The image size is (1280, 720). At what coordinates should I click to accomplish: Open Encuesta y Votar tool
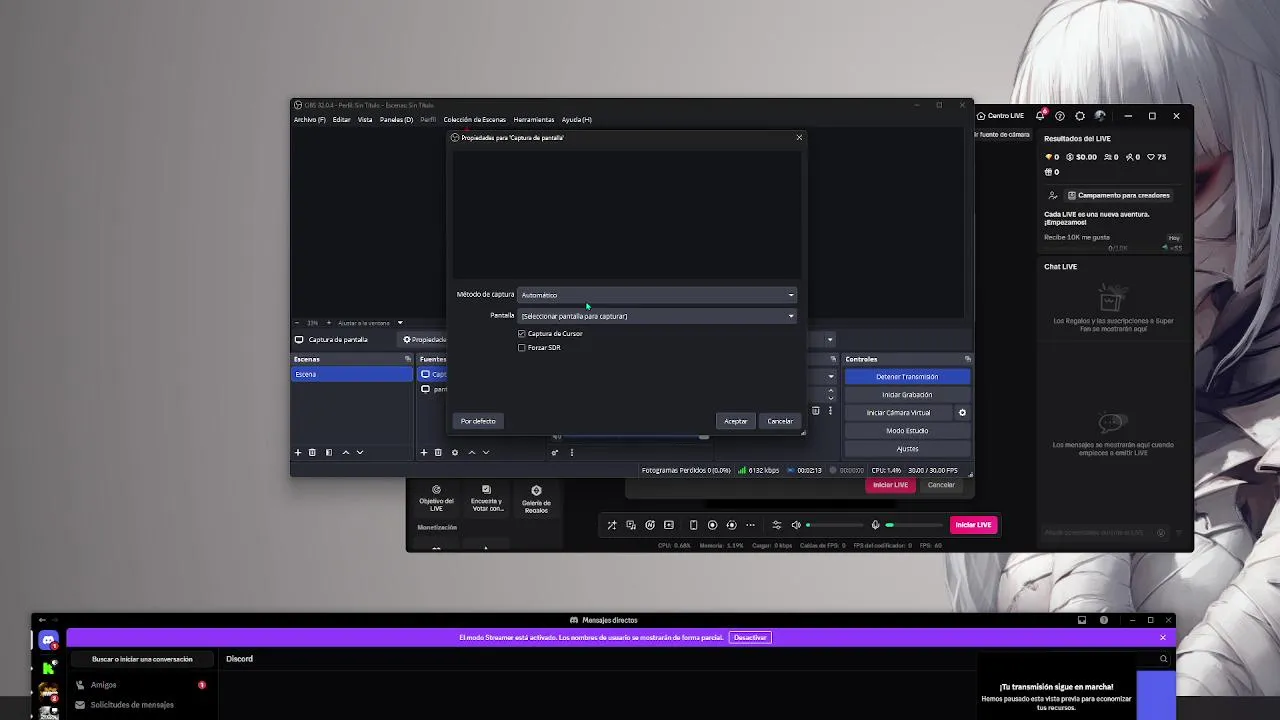[487, 498]
